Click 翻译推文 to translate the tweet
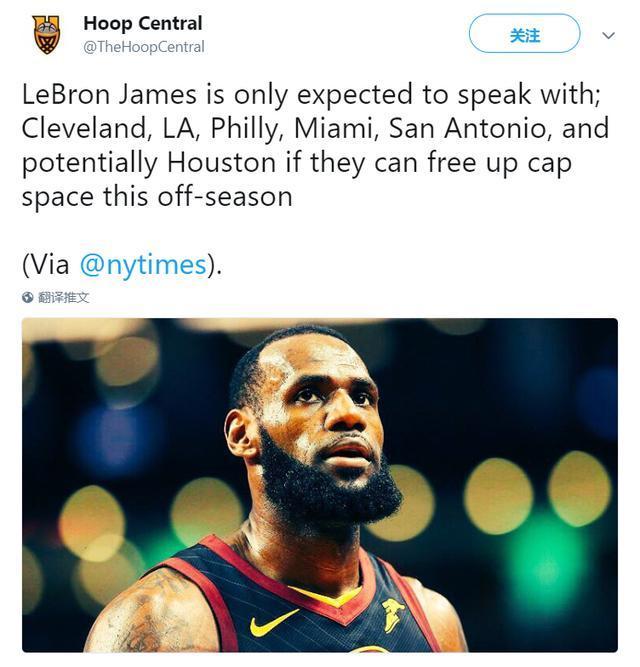The image size is (640, 667). [64, 297]
